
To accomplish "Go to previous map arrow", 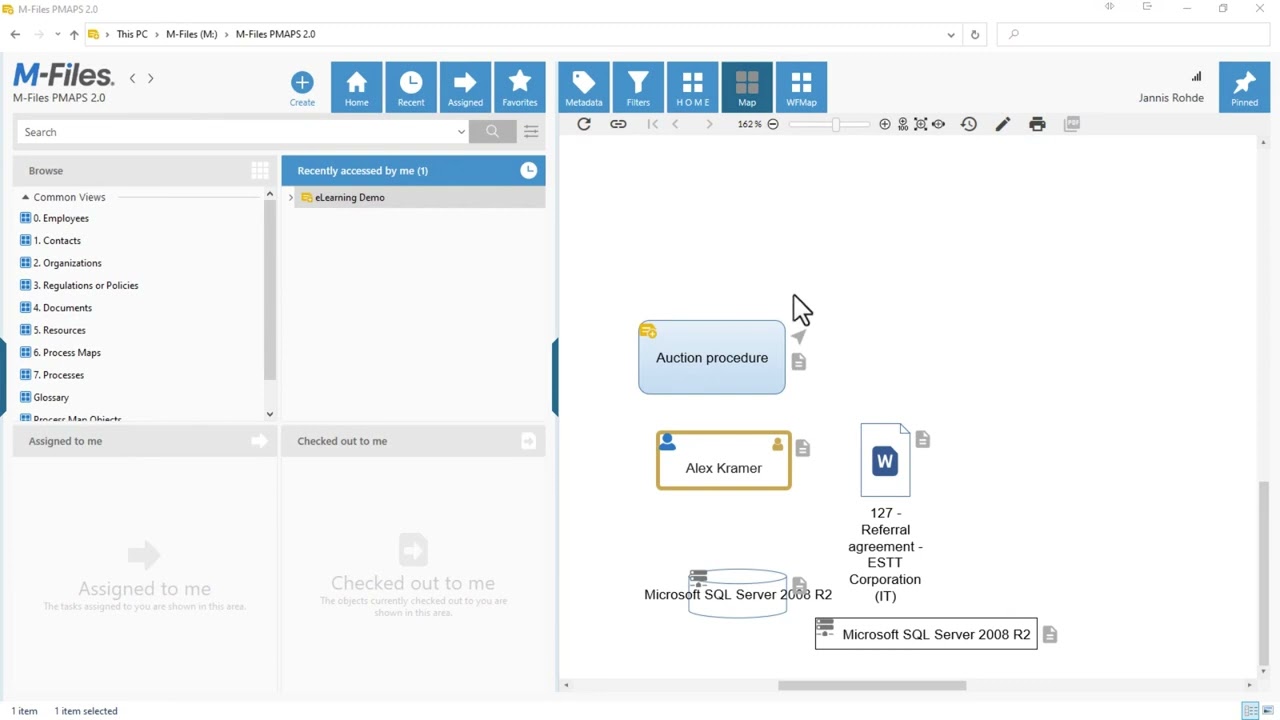I will pos(676,124).
